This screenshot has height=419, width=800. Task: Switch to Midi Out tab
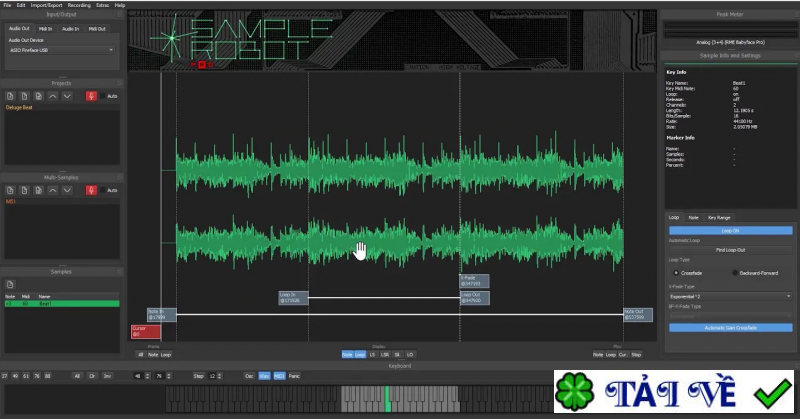(97, 29)
